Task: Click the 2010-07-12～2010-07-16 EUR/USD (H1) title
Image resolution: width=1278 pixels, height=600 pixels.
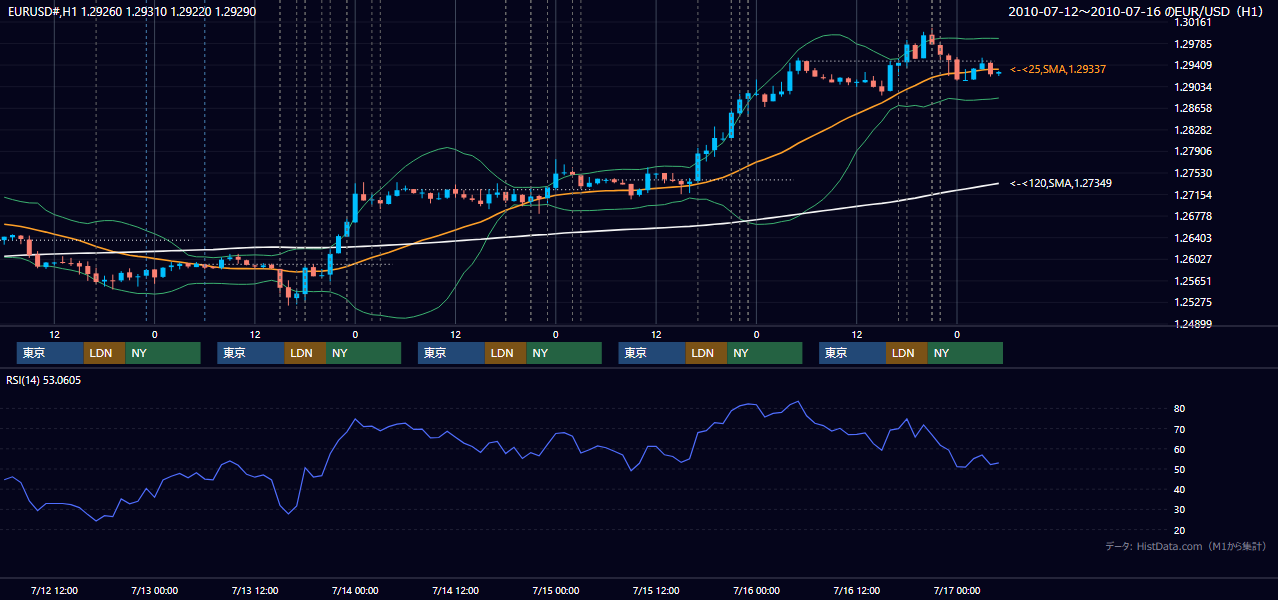Action: [x=1138, y=12]
